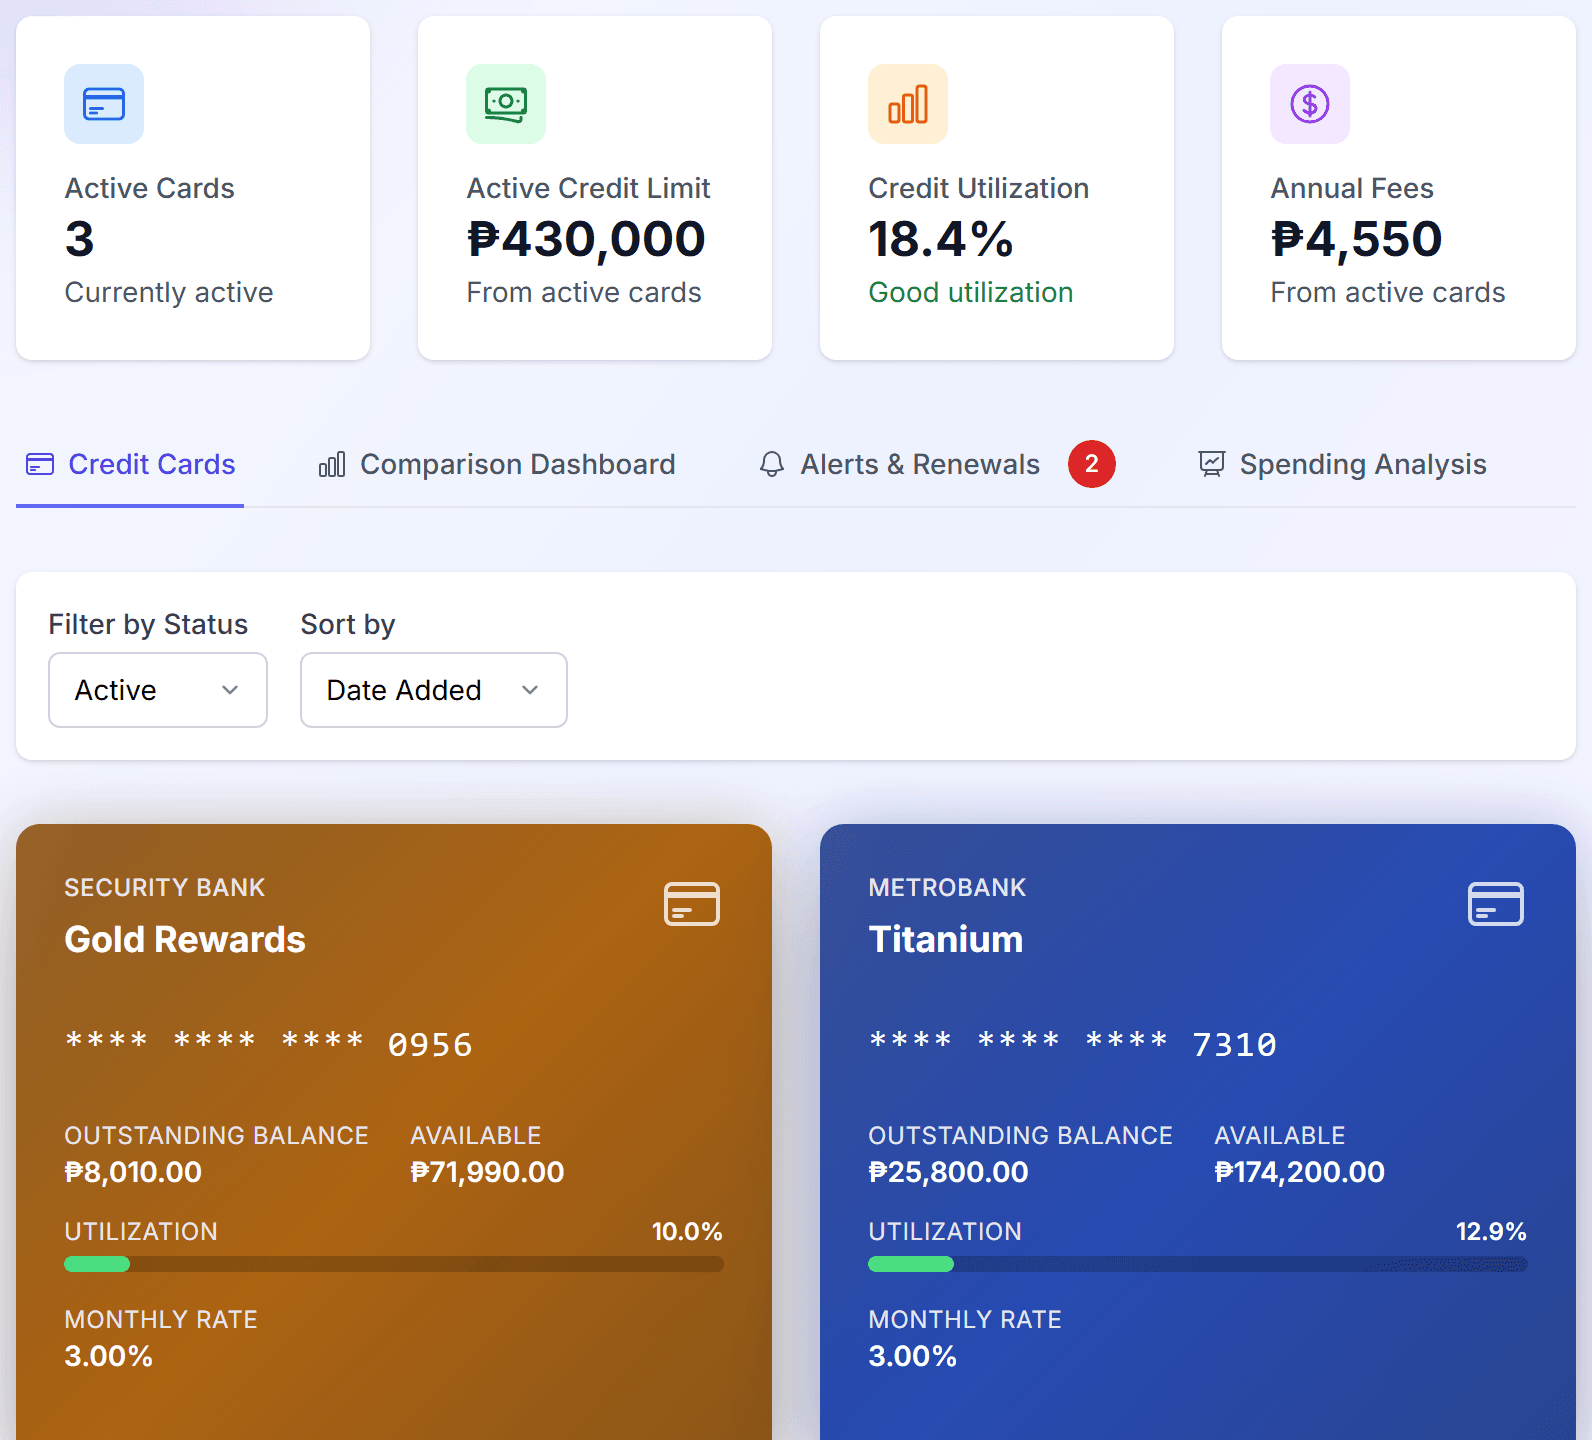This screenshot has width=1592, height=1440.
Task: Click the blue credit card icon above Active Cards
Action: tap(104, 104)
